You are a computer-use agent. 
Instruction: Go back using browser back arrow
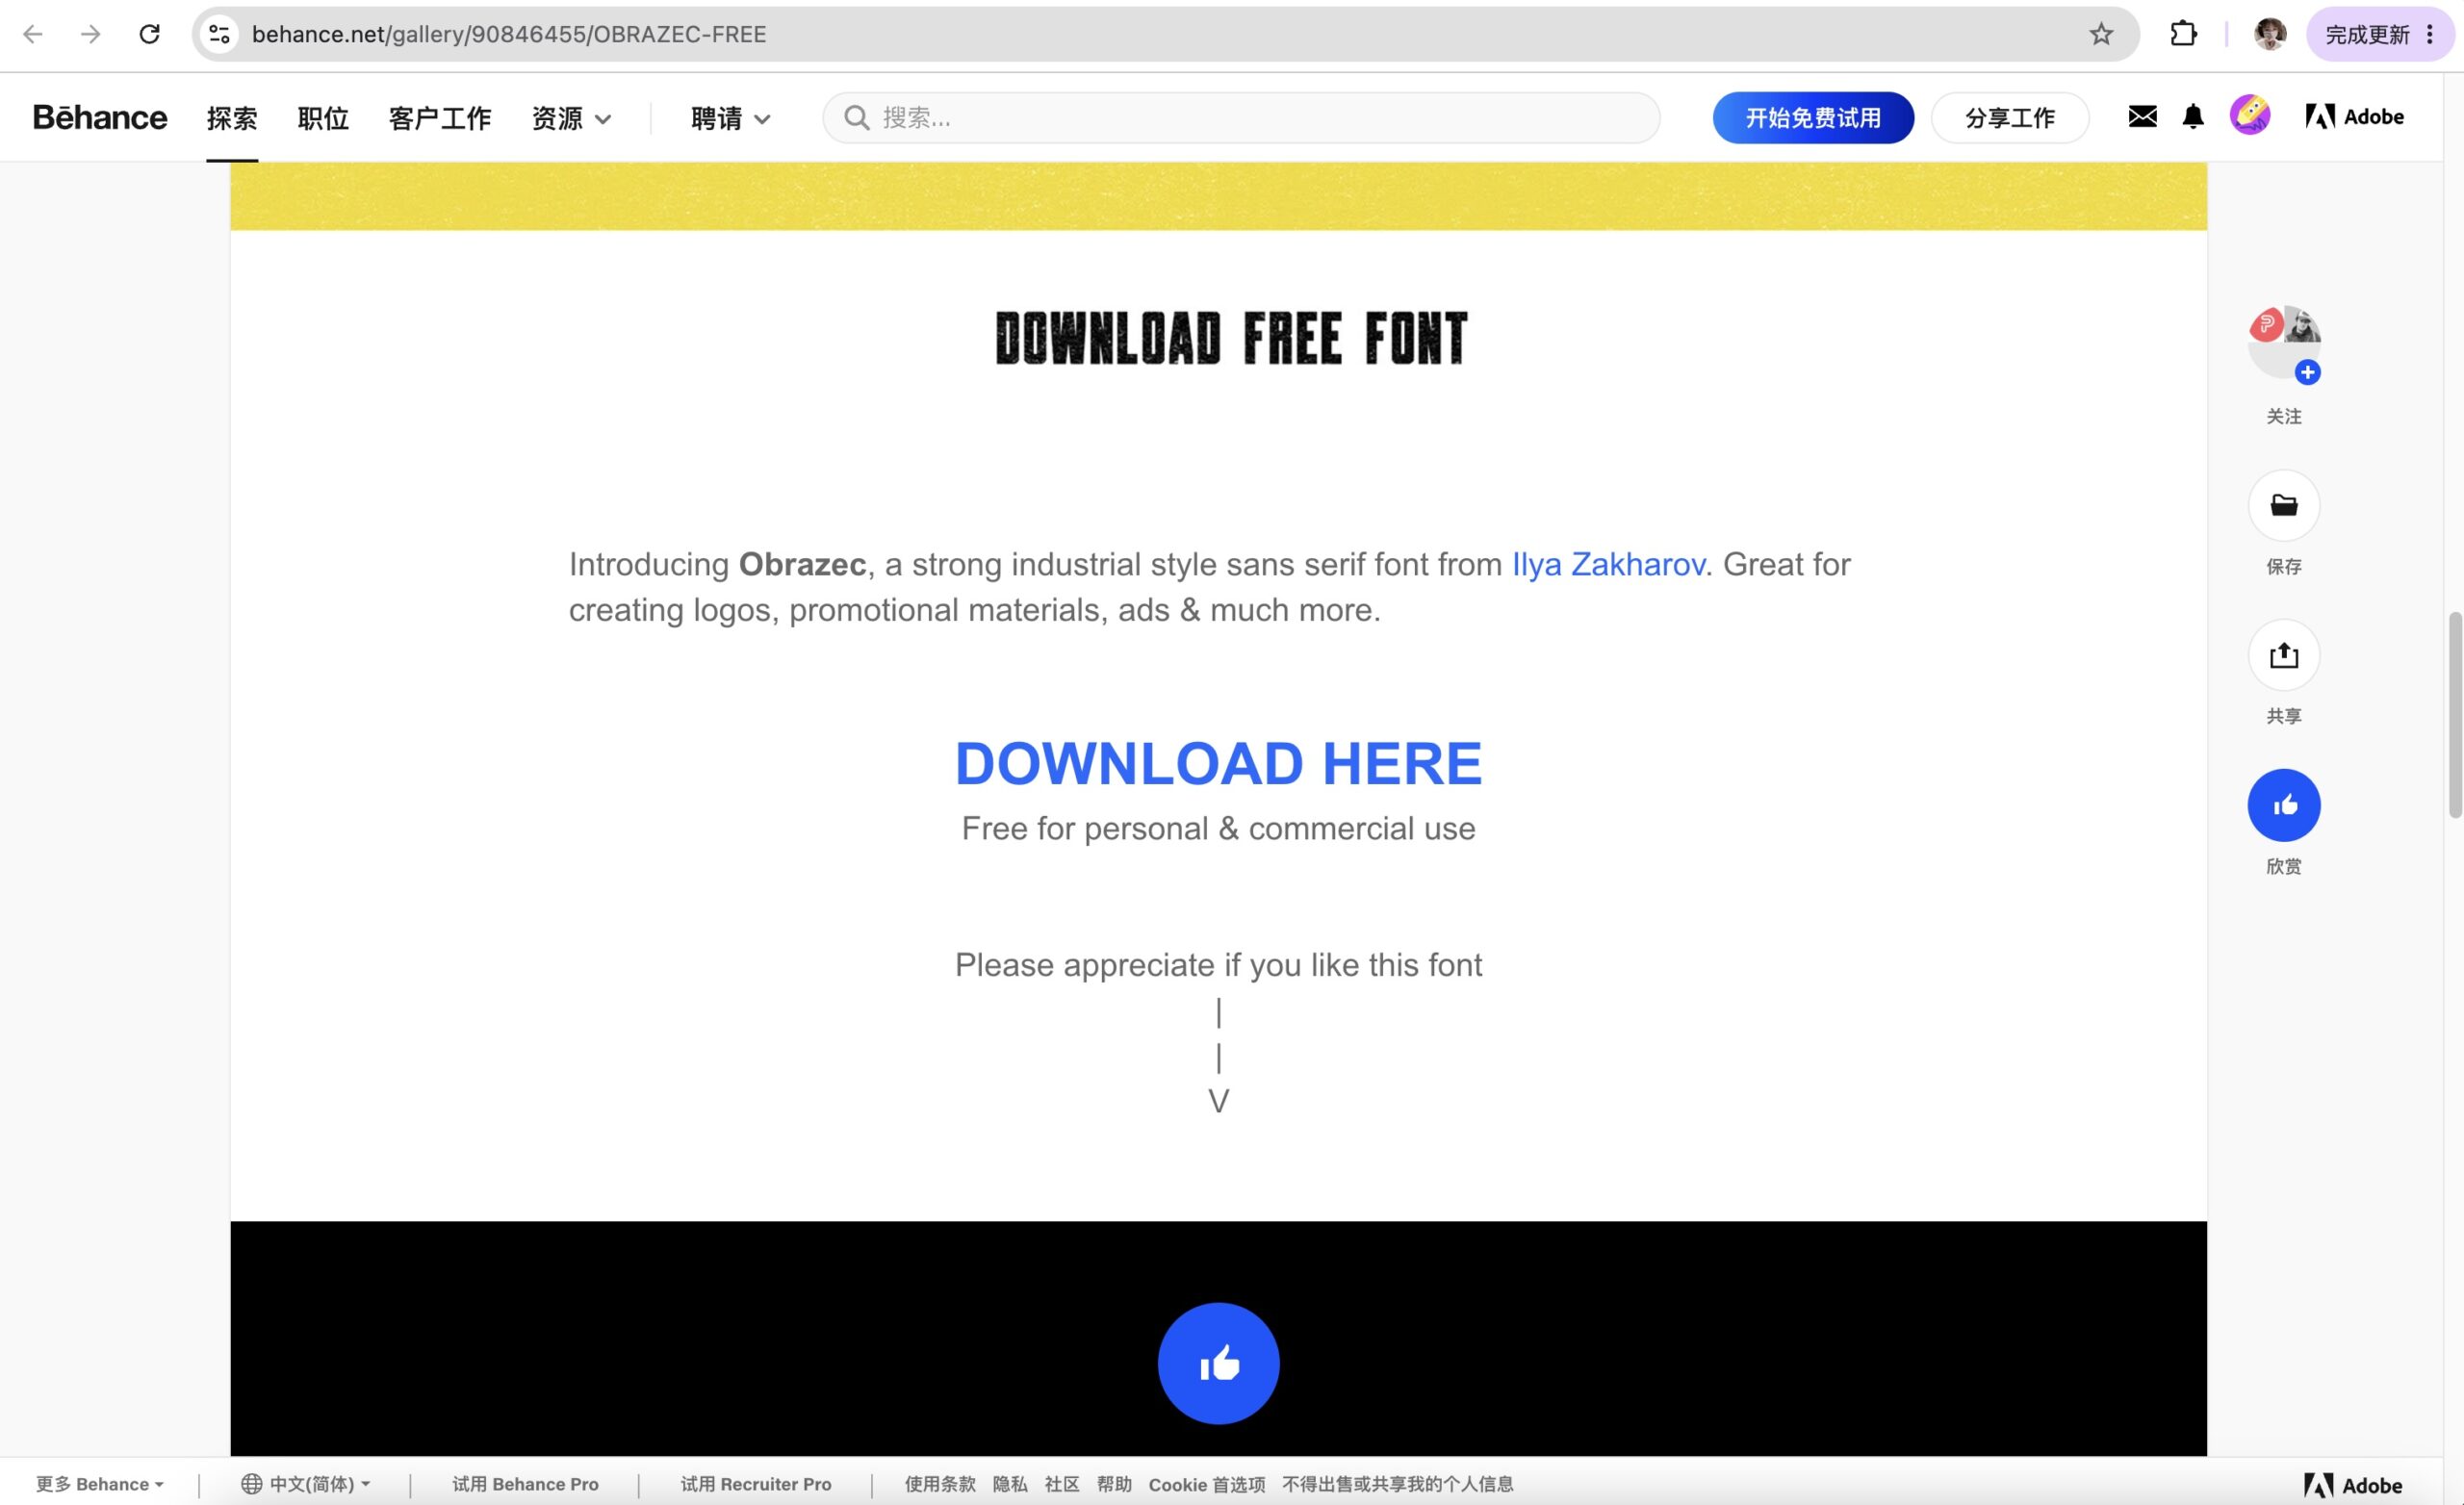coord(33,34)
